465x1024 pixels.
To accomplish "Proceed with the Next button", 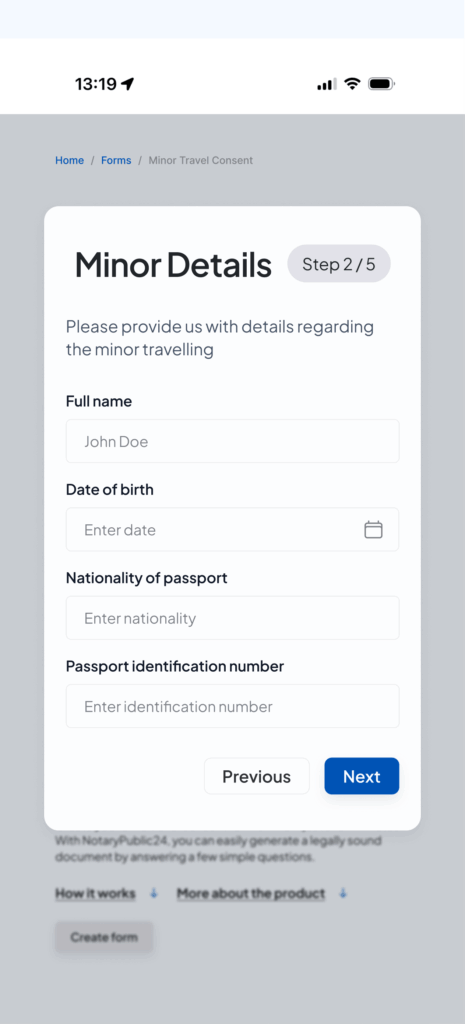I will 362,776.
